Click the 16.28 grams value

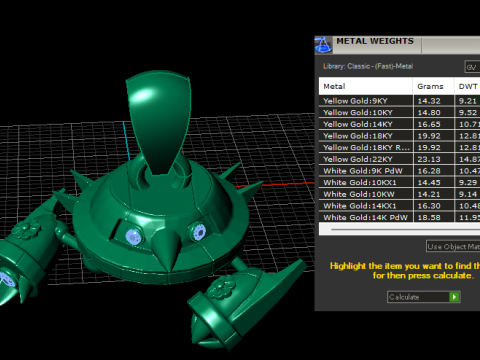[429, 171]
